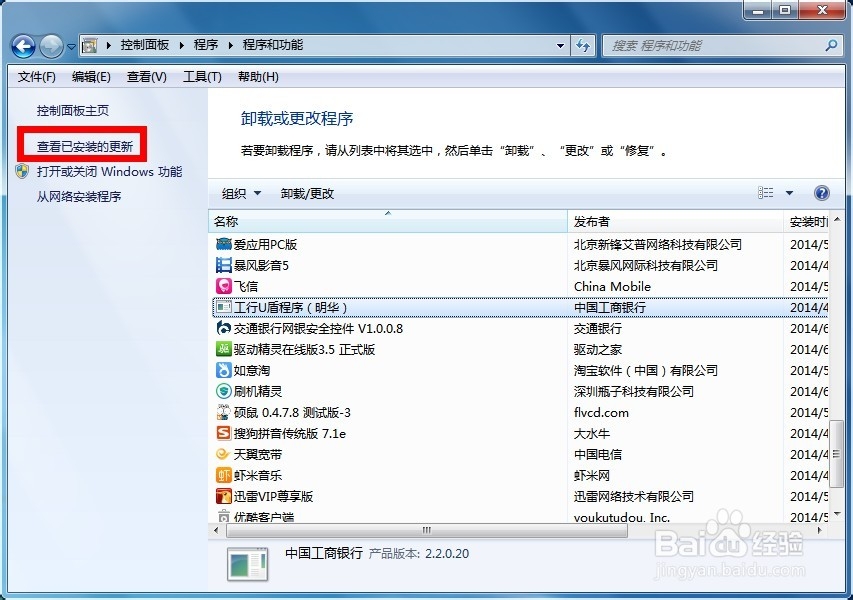Sort by the 安装时间 column header
853x600 pixels.
[806, 221]
